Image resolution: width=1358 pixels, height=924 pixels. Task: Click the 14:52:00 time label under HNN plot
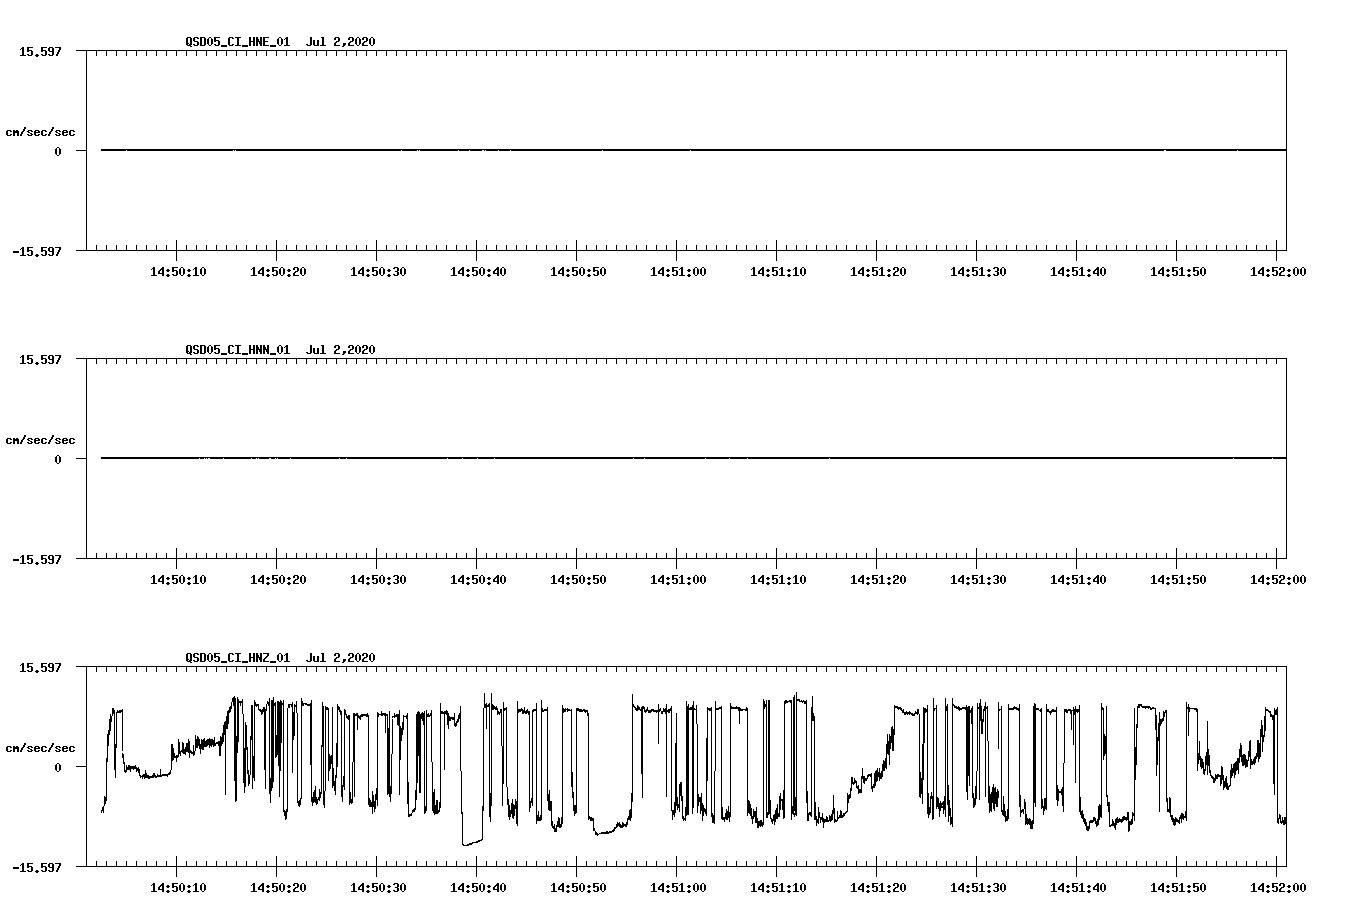pyautogui.click(x=1277, y=580)
